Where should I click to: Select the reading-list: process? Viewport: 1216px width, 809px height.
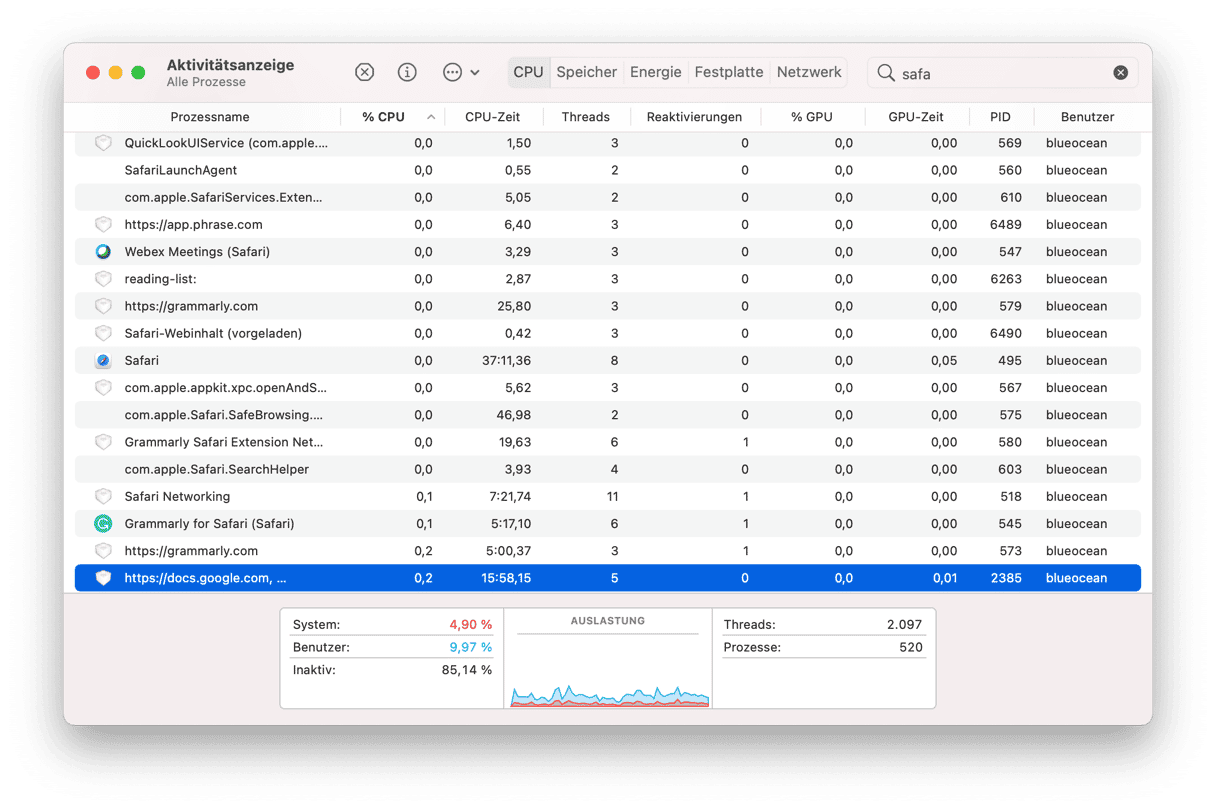[x=160, y=279]
